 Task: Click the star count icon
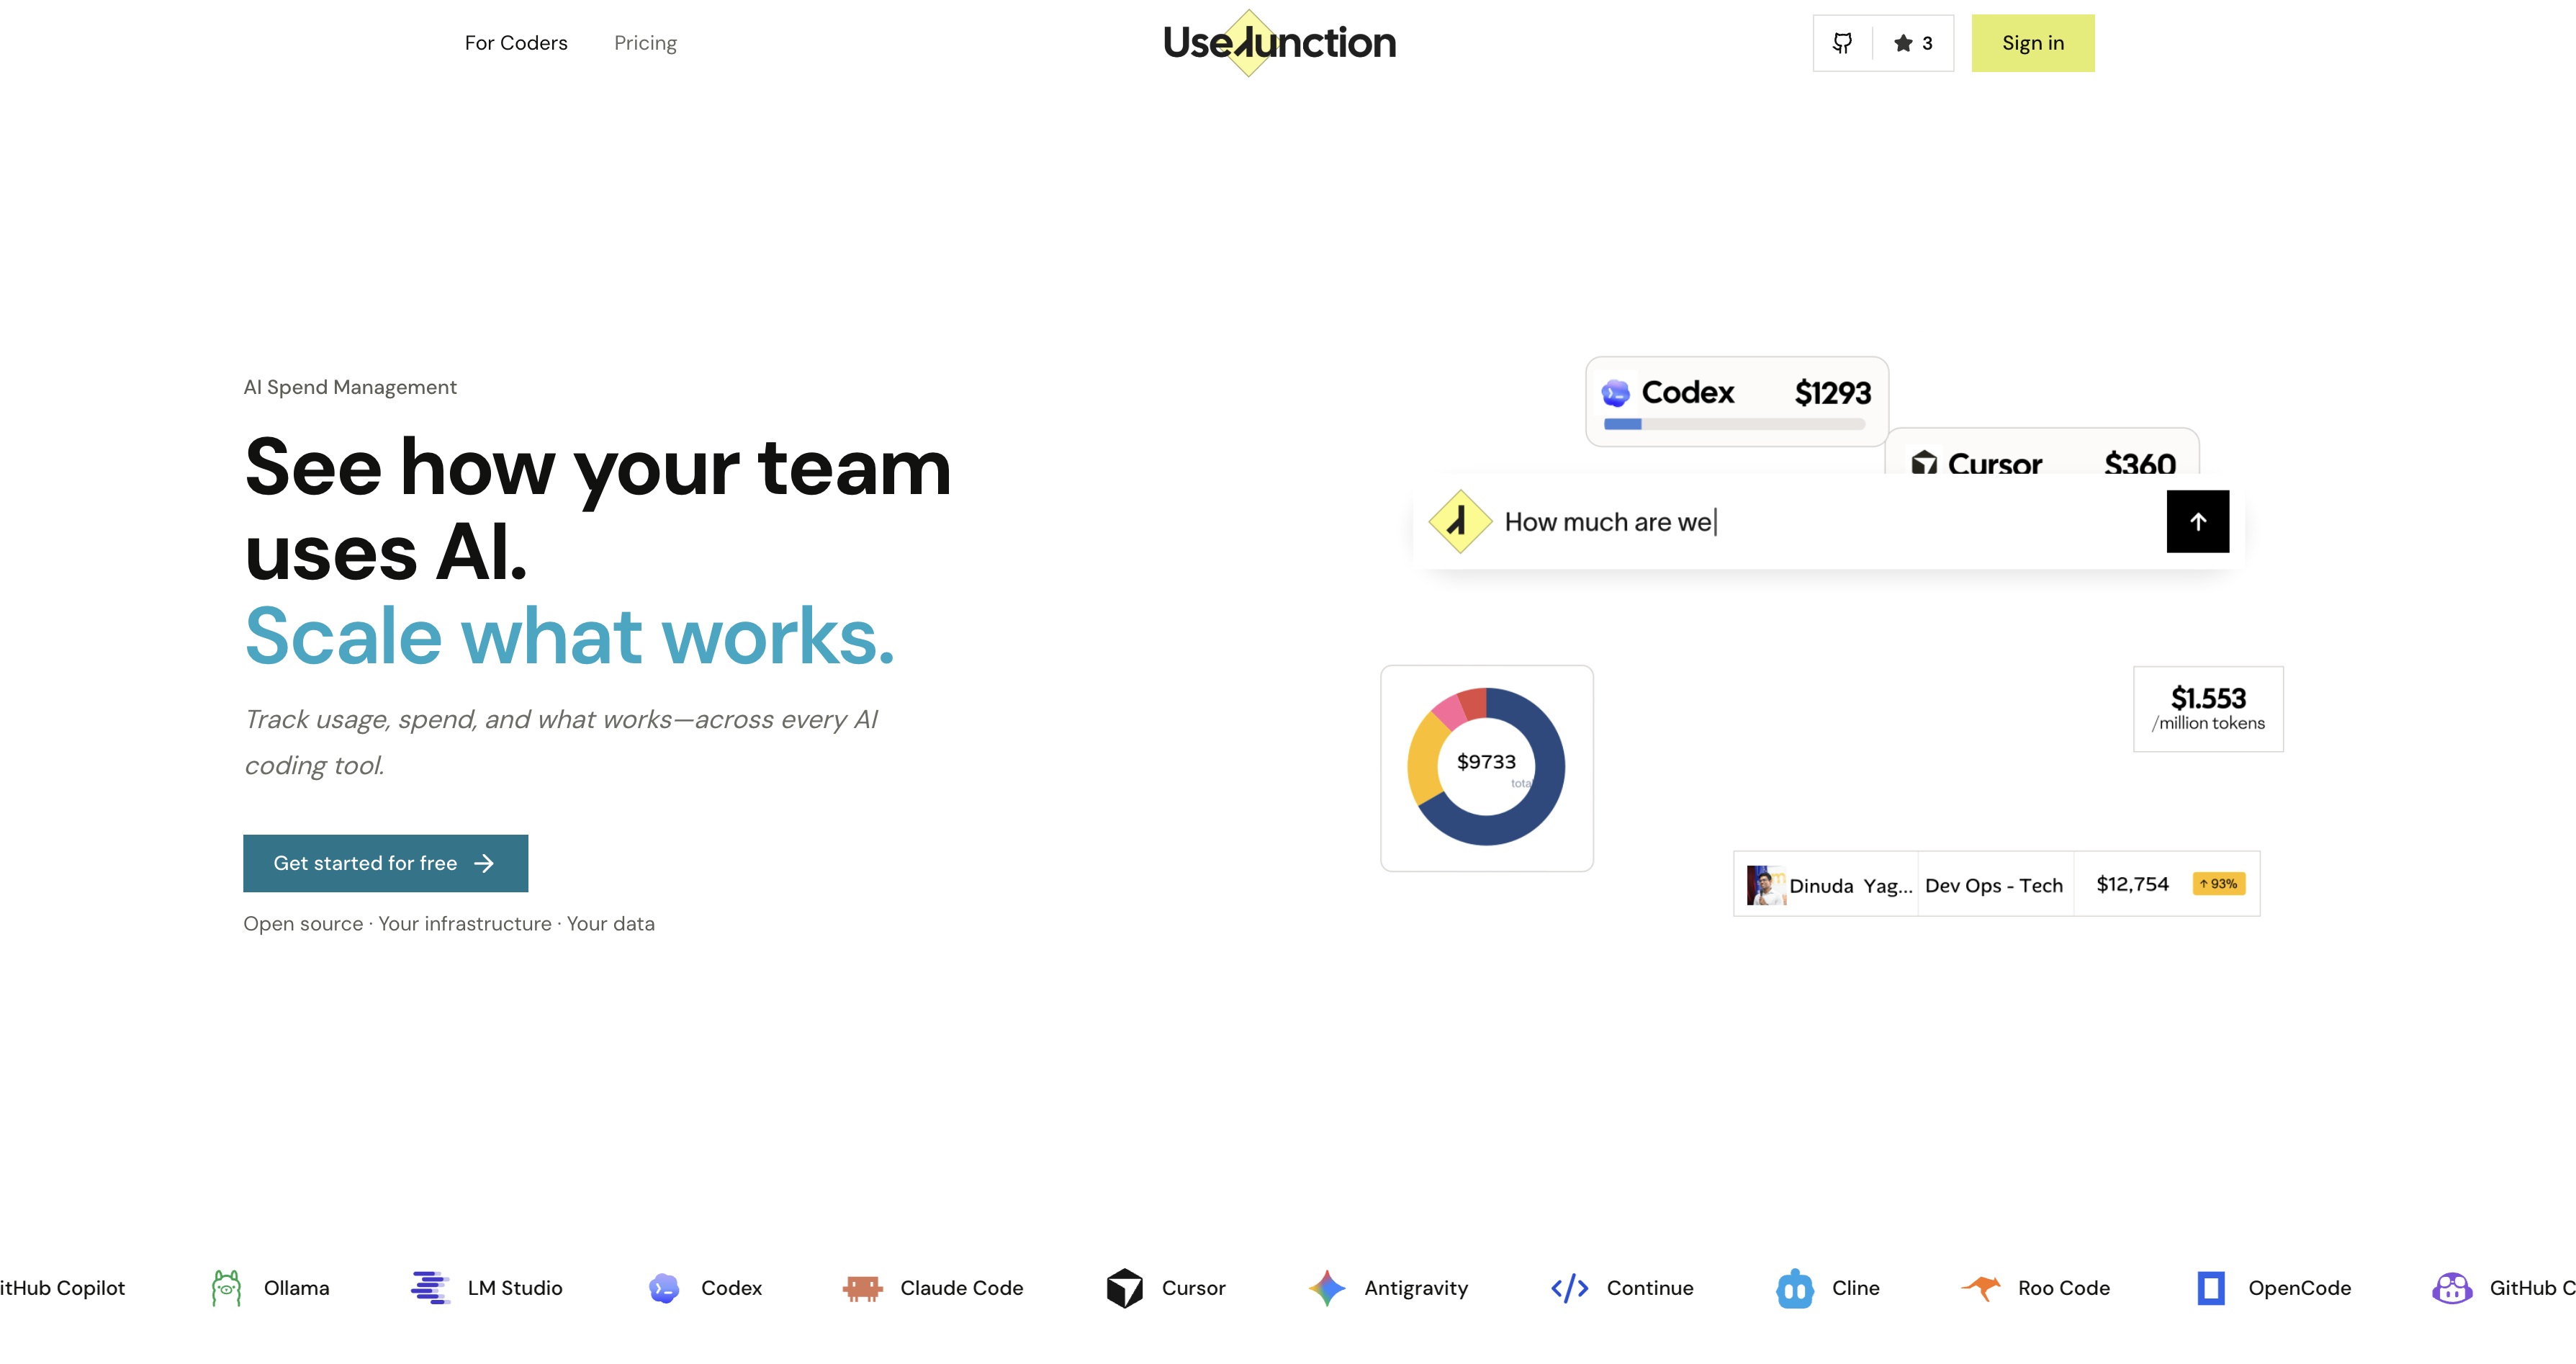1903,43
